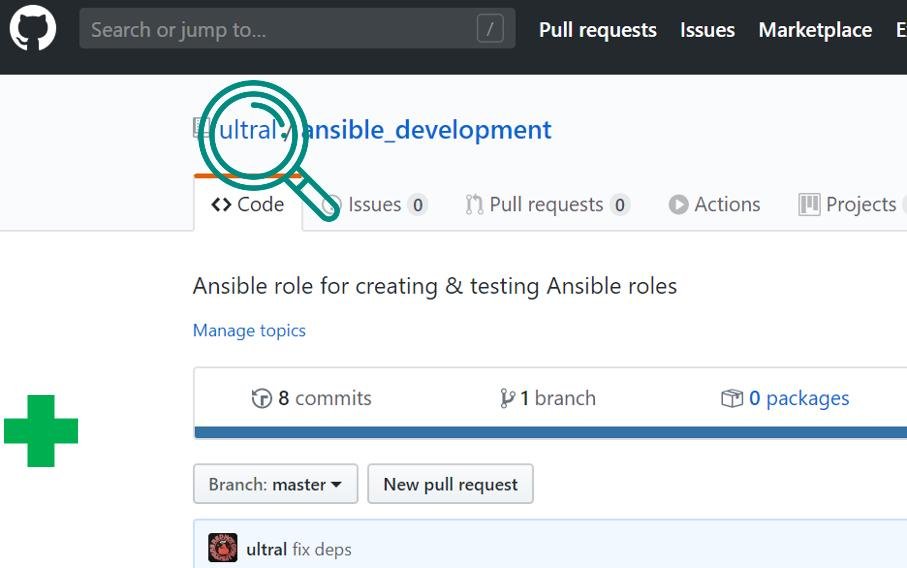Click the blue language bar

point(551,432)
